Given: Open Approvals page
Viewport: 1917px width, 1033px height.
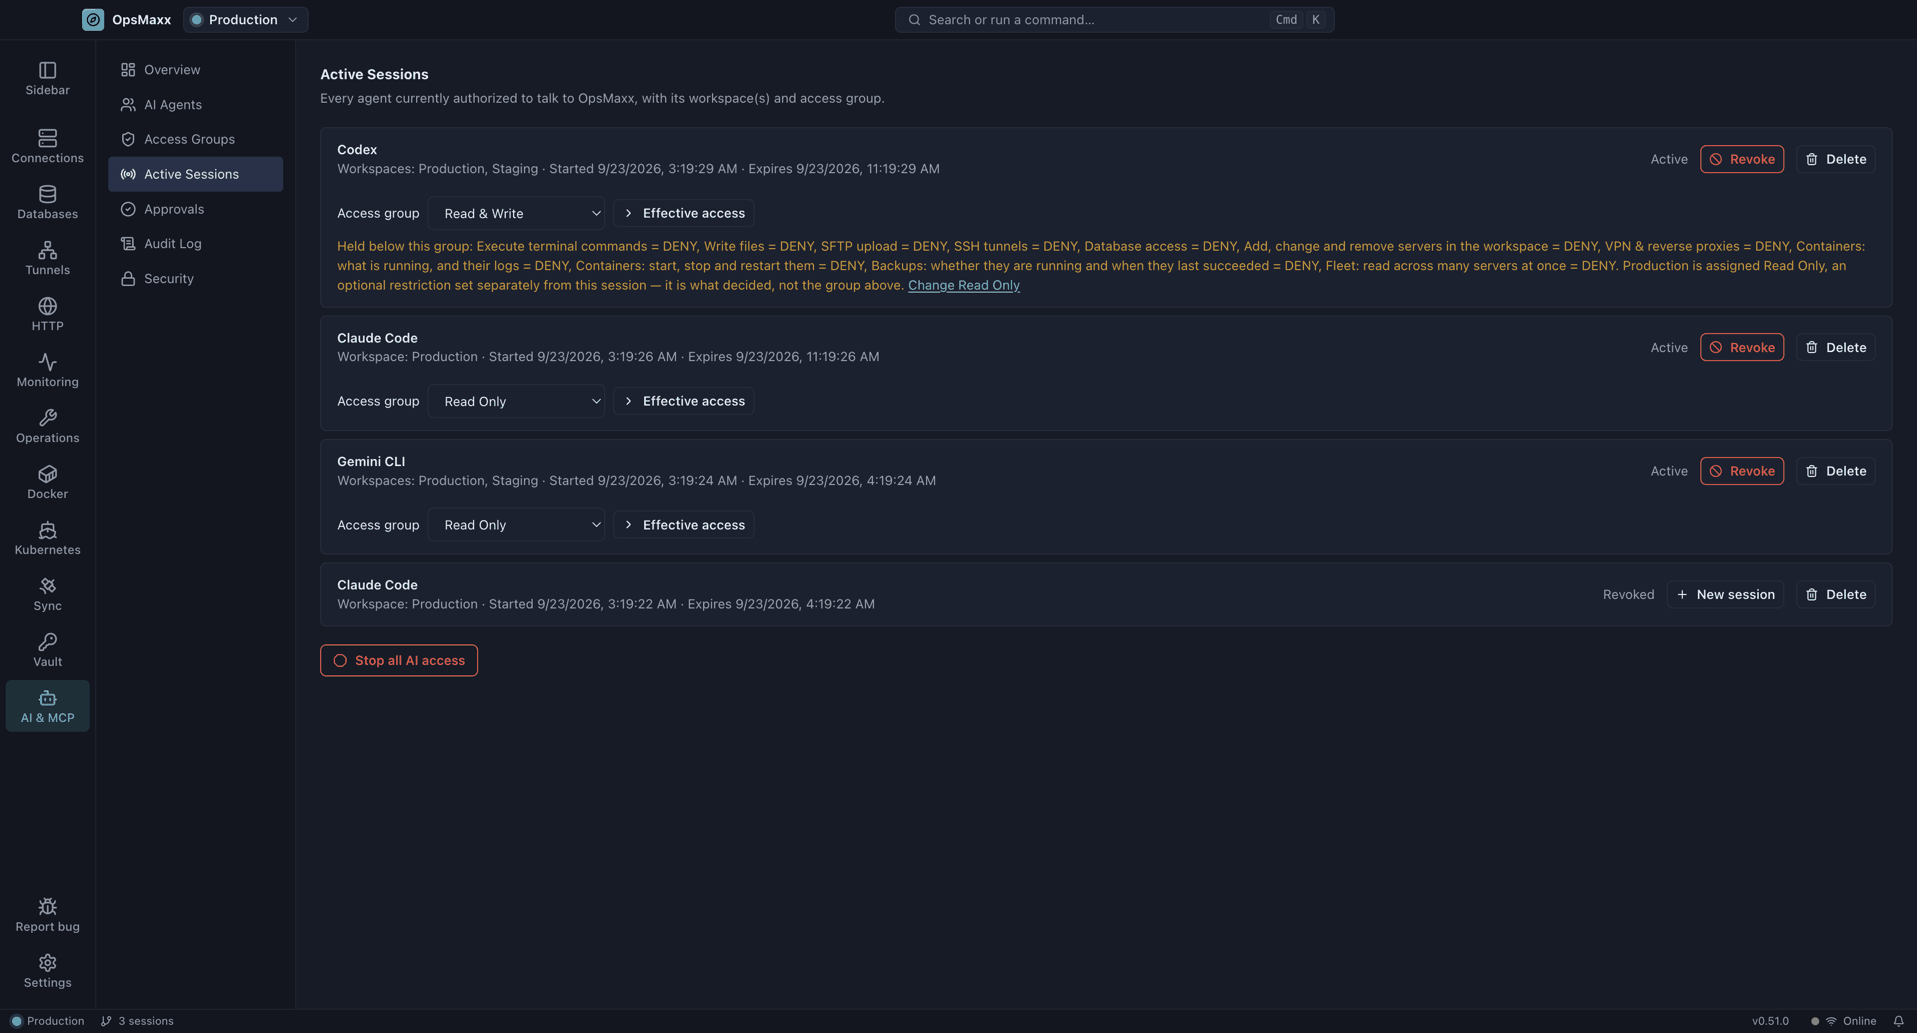Looking at the screenshot, I should click(195, 209).
